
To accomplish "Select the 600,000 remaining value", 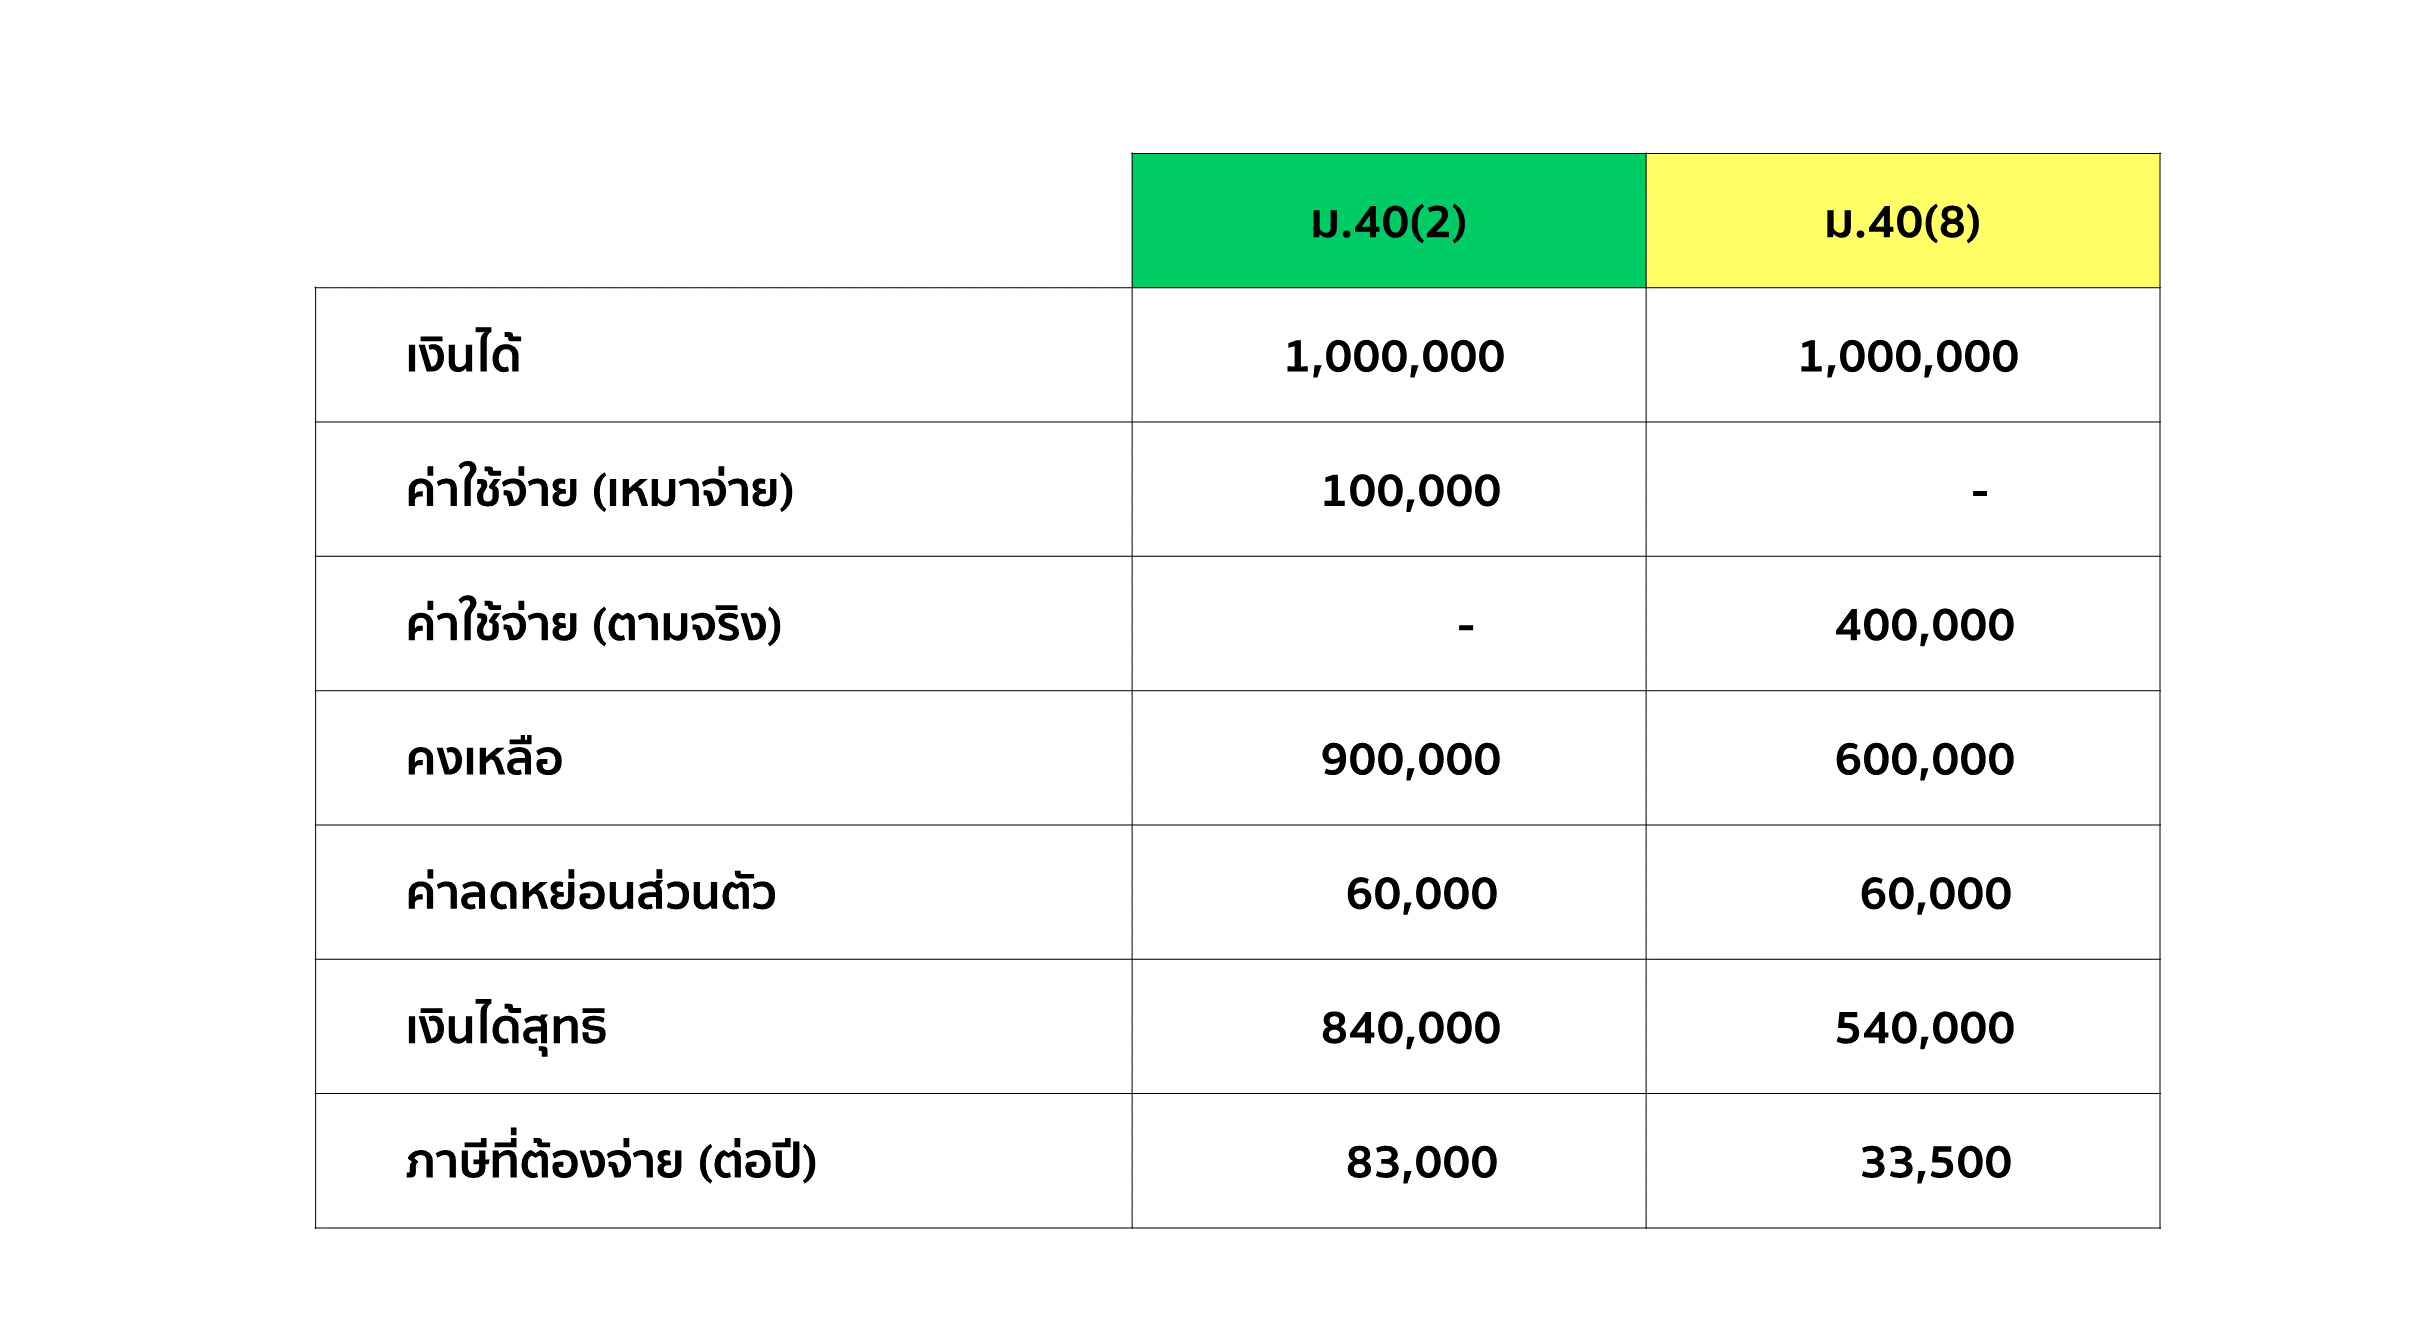I will [x=1924, y=759].
